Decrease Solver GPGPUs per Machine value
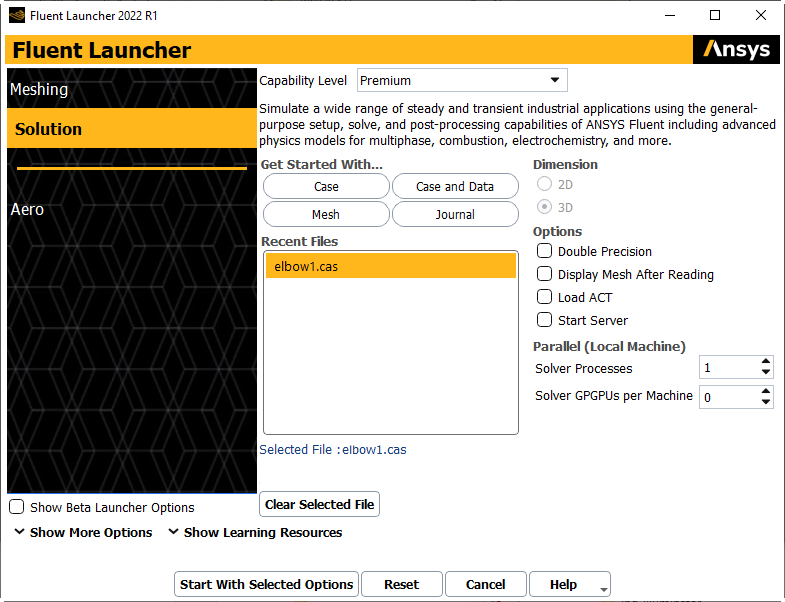 765,402
